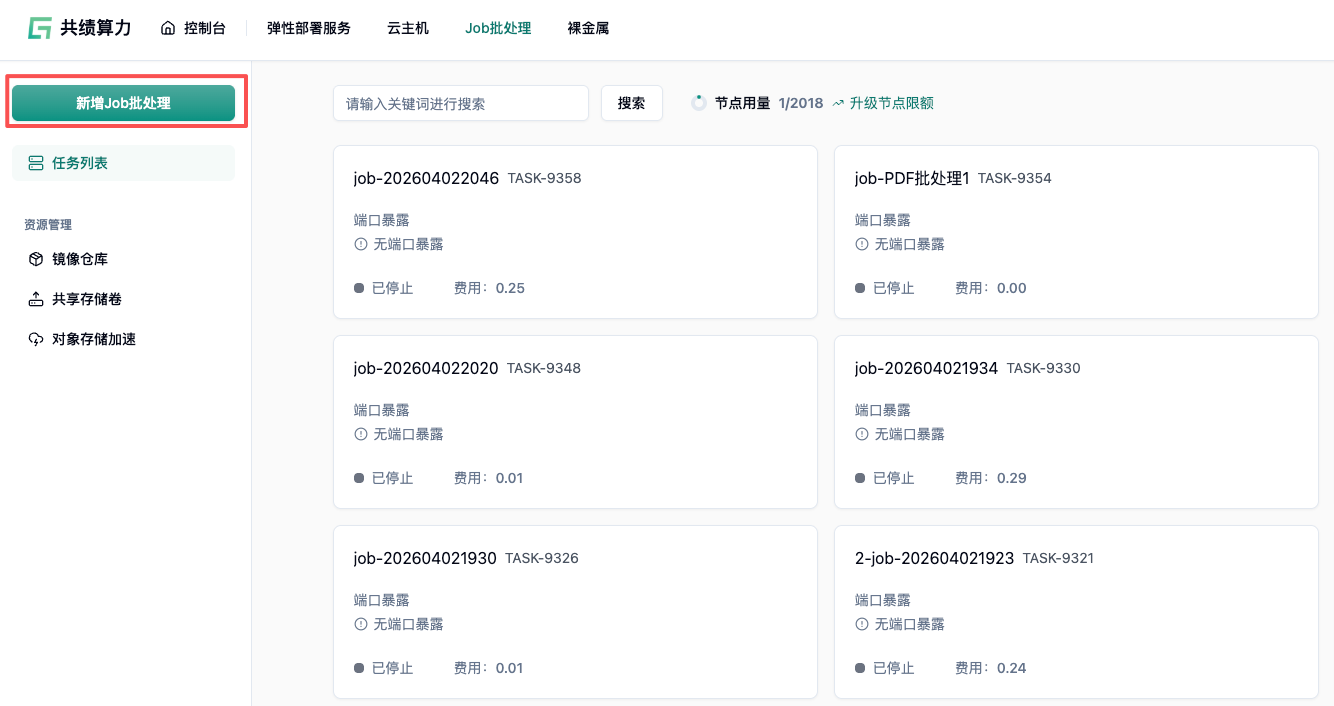Focus the keyword search input field
Image resolution: width=1334 pixels, height=706 pixels.
pos(460,103)
